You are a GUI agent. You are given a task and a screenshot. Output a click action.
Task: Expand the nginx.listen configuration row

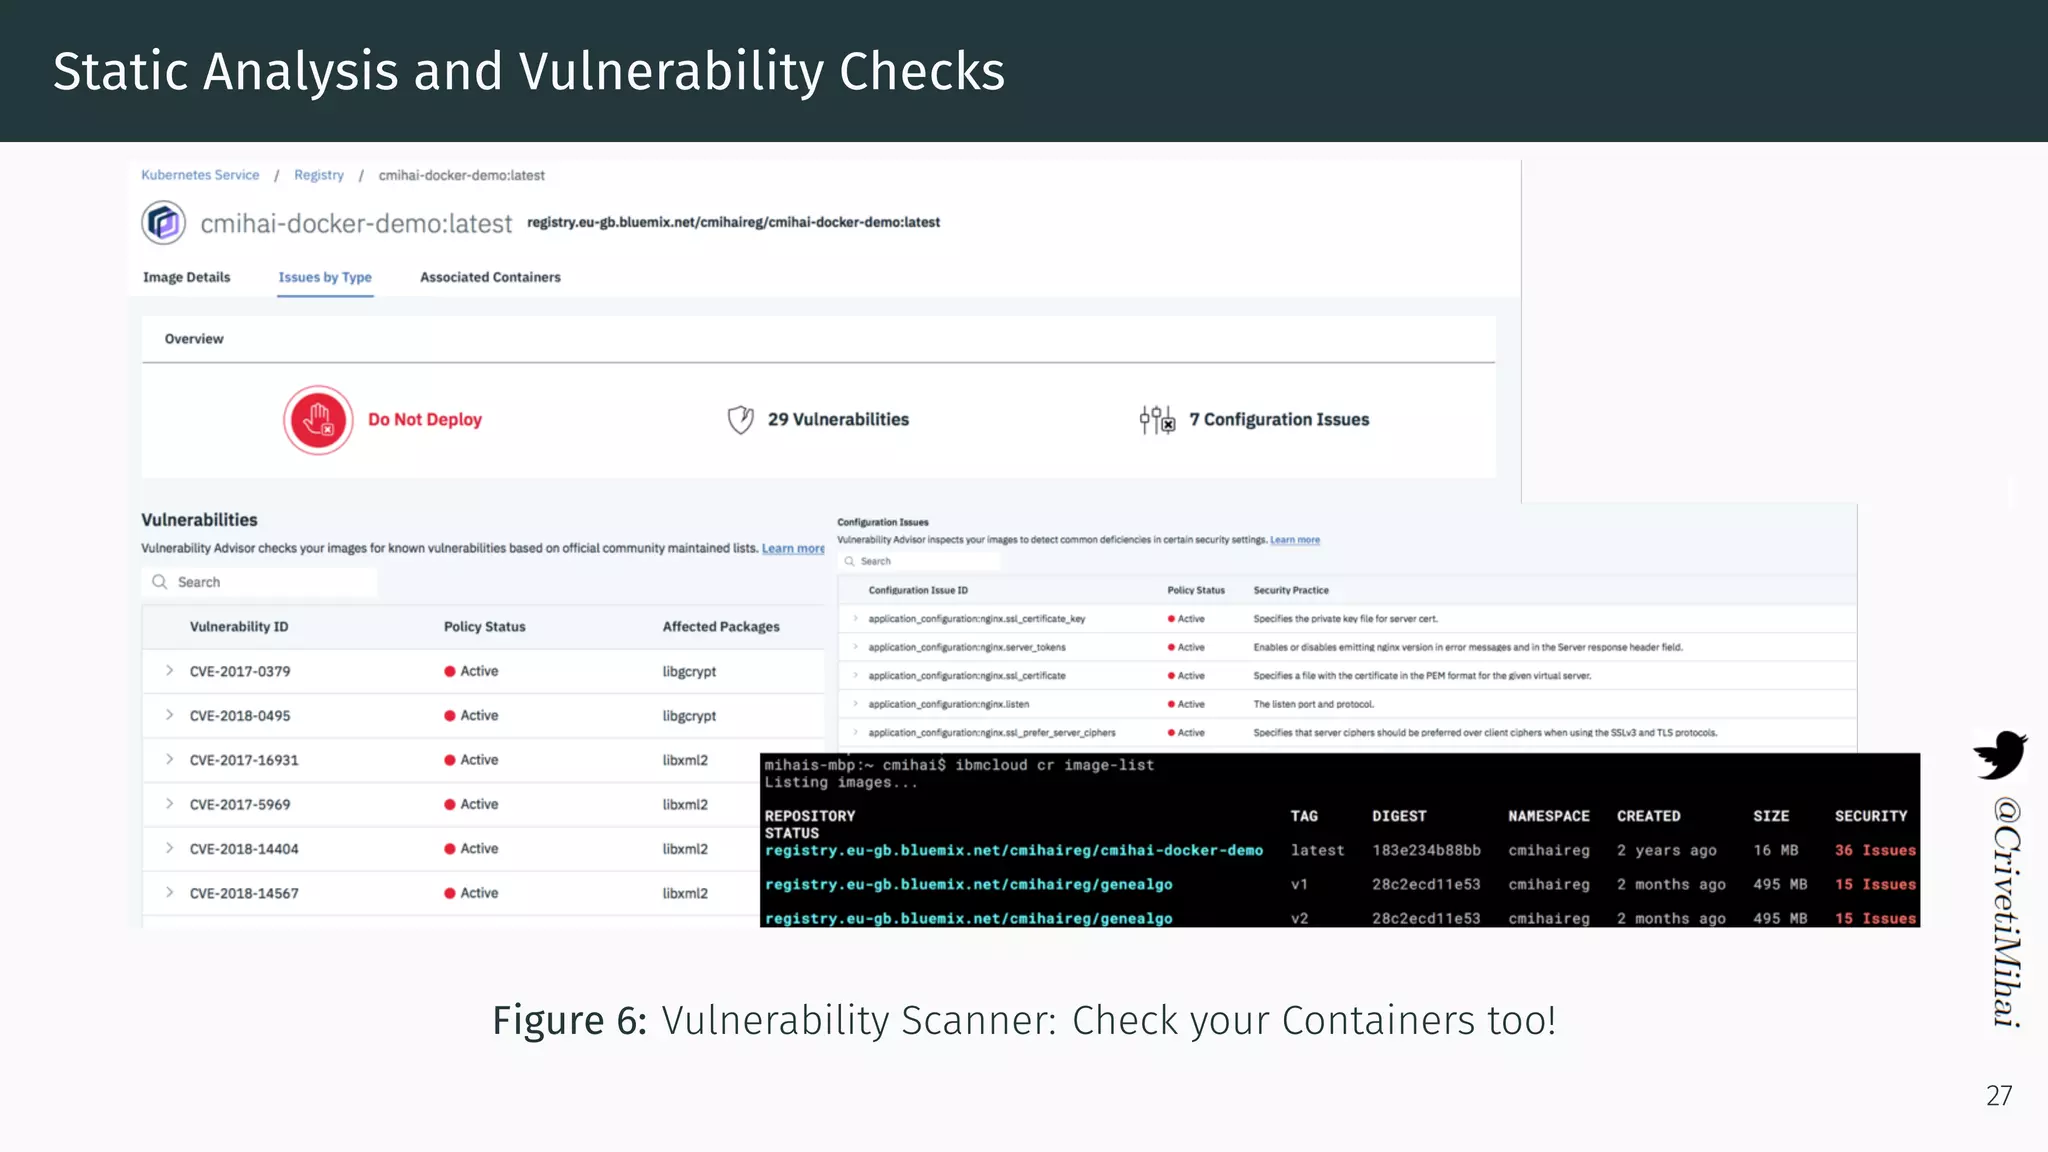click(855, 704)
